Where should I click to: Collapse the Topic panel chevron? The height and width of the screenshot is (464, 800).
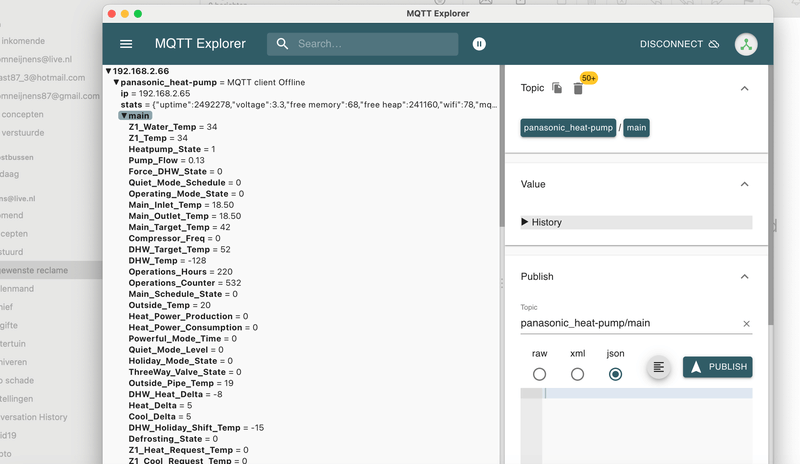pyautogui.click(x=744, y=88)
